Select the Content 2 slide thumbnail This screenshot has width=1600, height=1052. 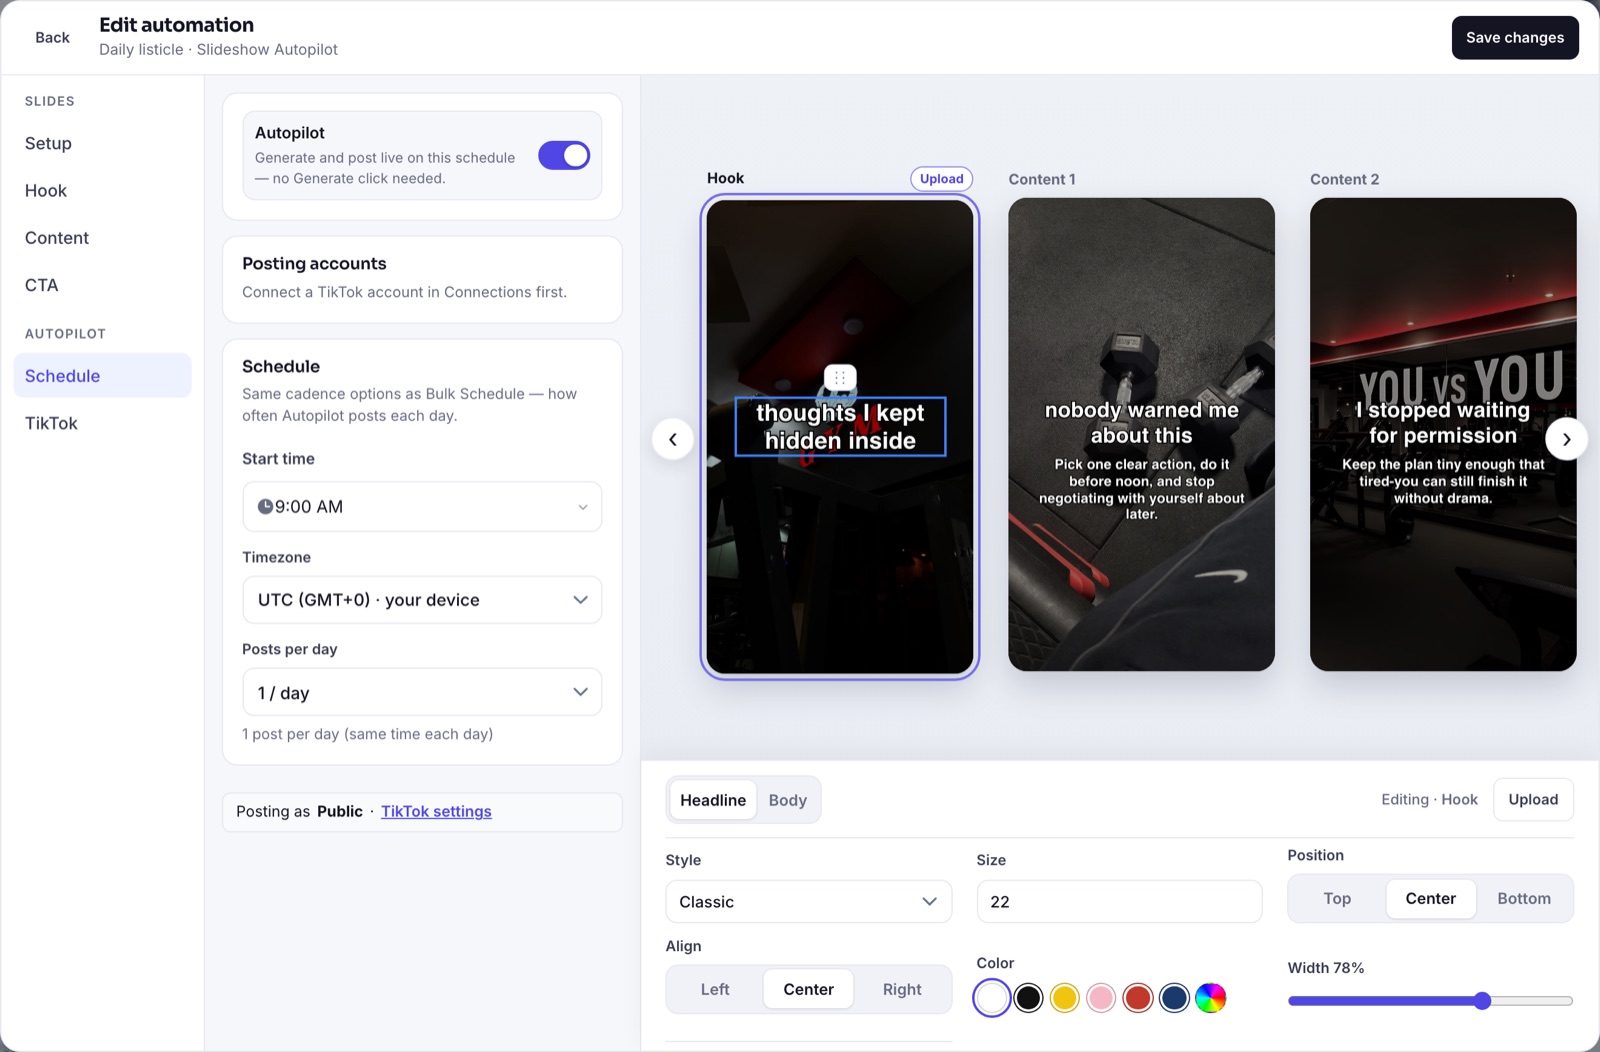[1443, 434]
